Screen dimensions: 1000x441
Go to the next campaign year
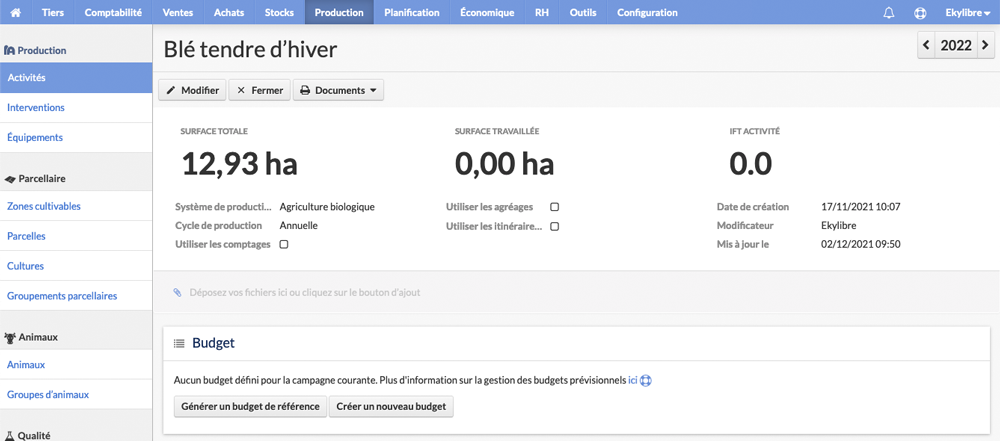985,45
